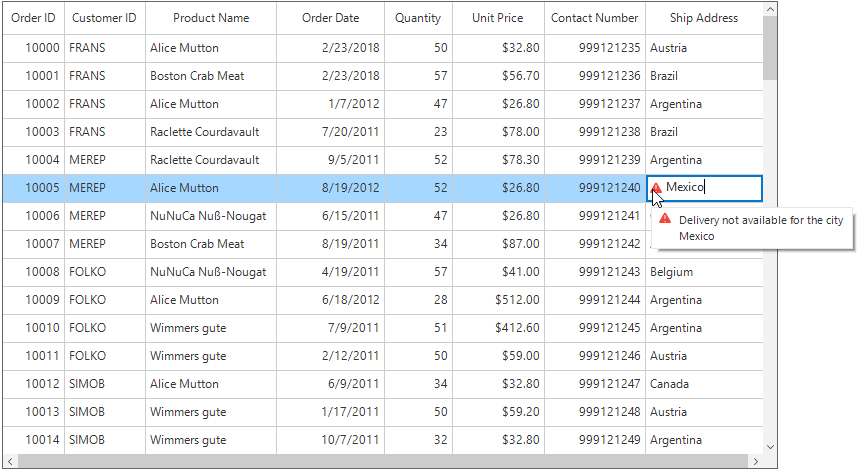Click order date 1/7/2012

click(331, 104)
